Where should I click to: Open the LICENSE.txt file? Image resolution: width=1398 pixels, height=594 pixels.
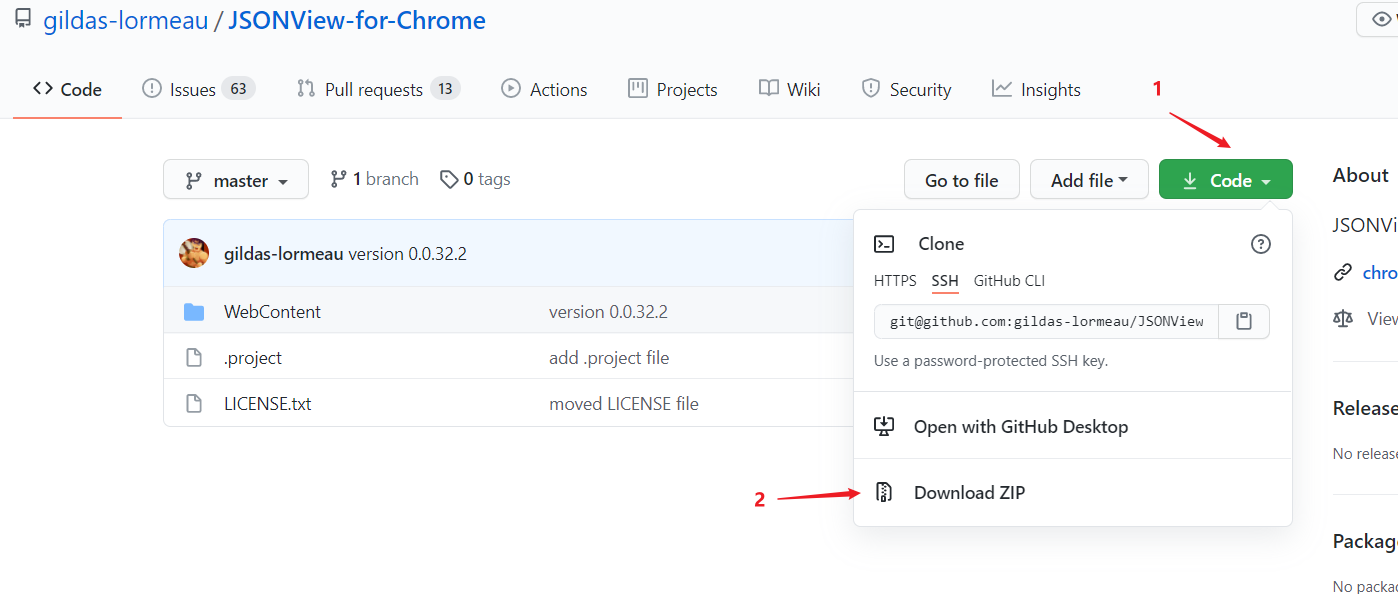point(268,404)
